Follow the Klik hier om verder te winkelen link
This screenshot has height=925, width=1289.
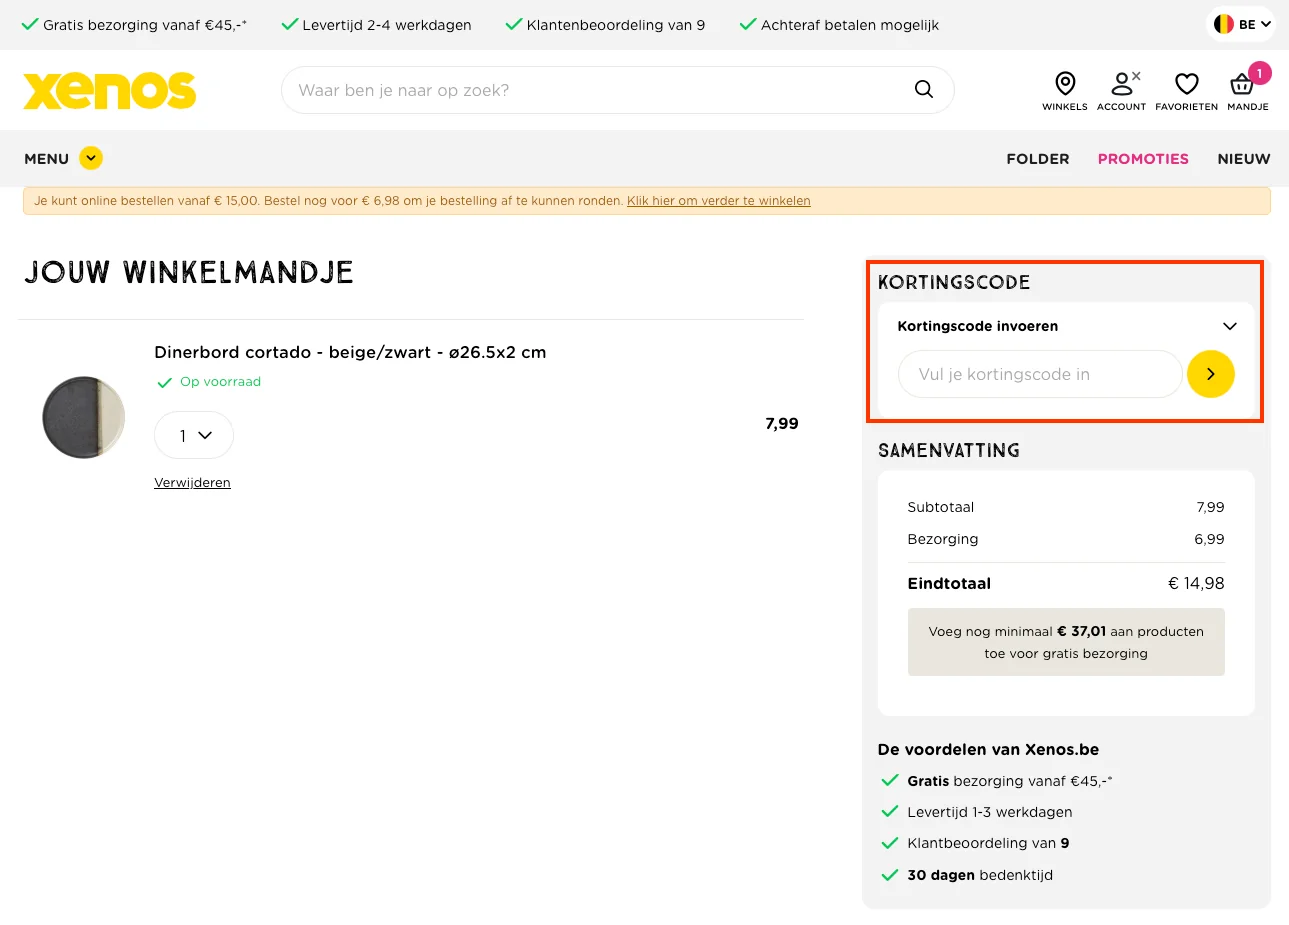[x=718, y=200]
